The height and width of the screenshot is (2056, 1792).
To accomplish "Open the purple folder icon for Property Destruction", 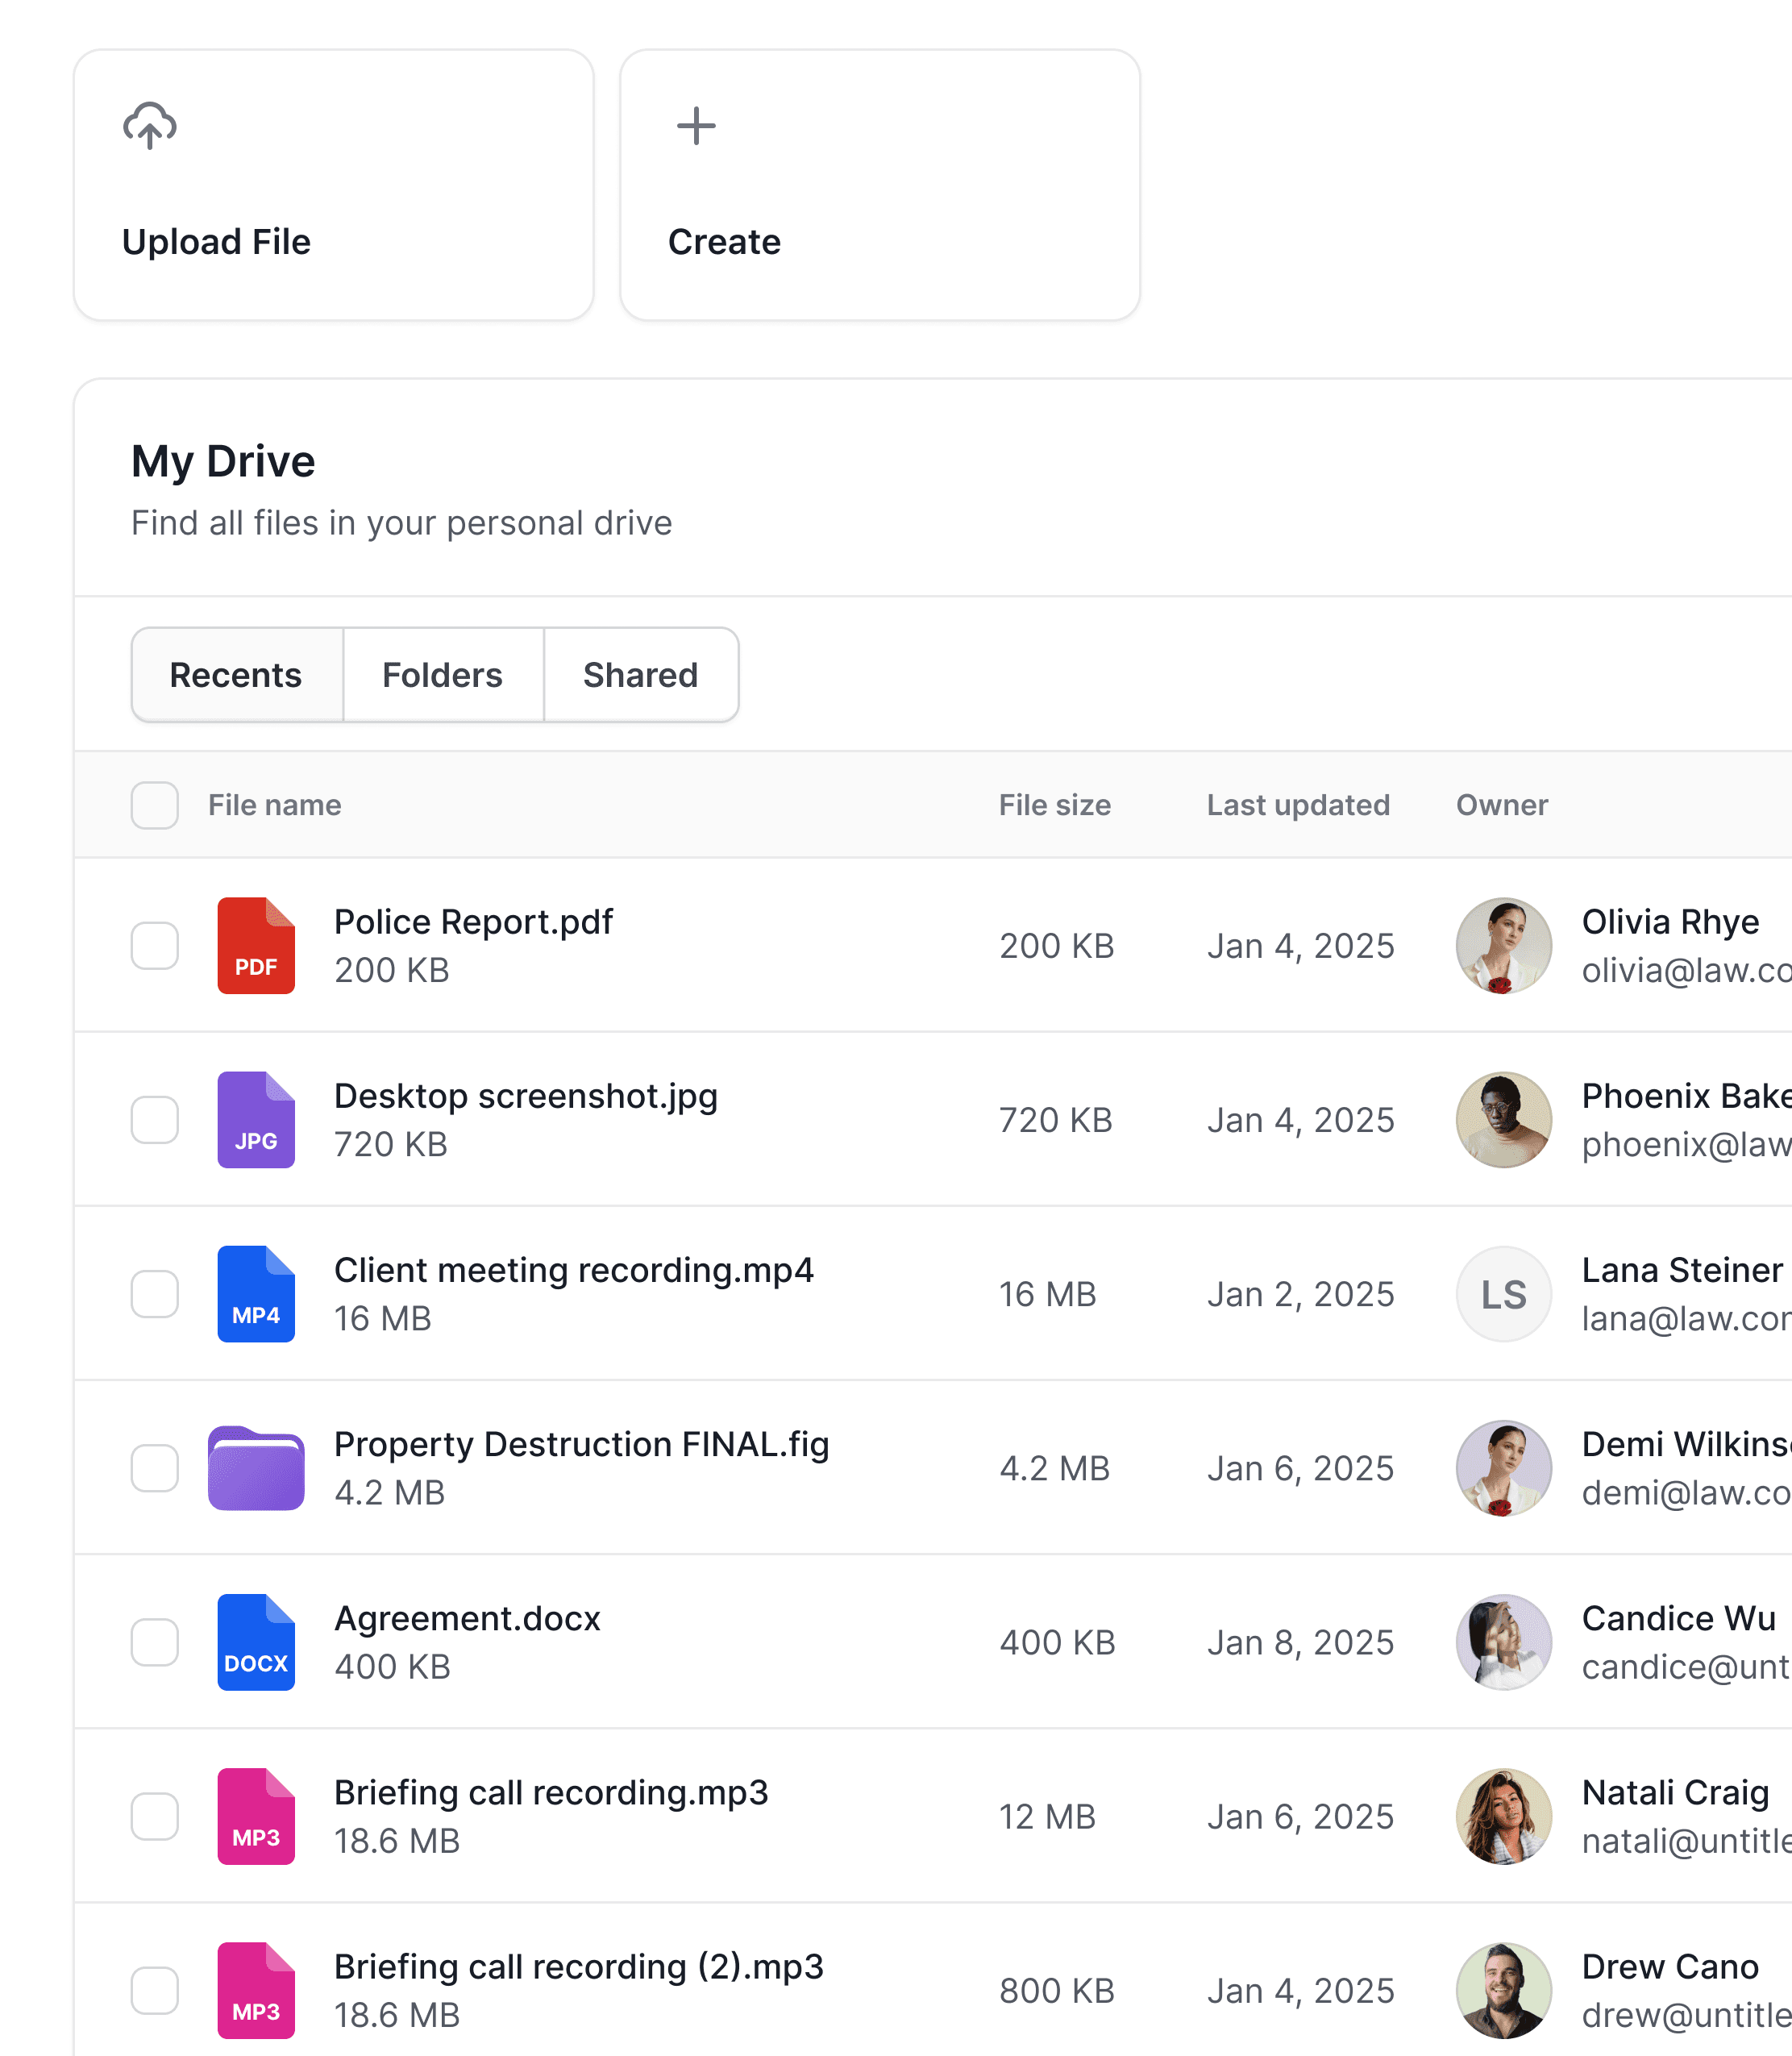I will [256, 1467].
